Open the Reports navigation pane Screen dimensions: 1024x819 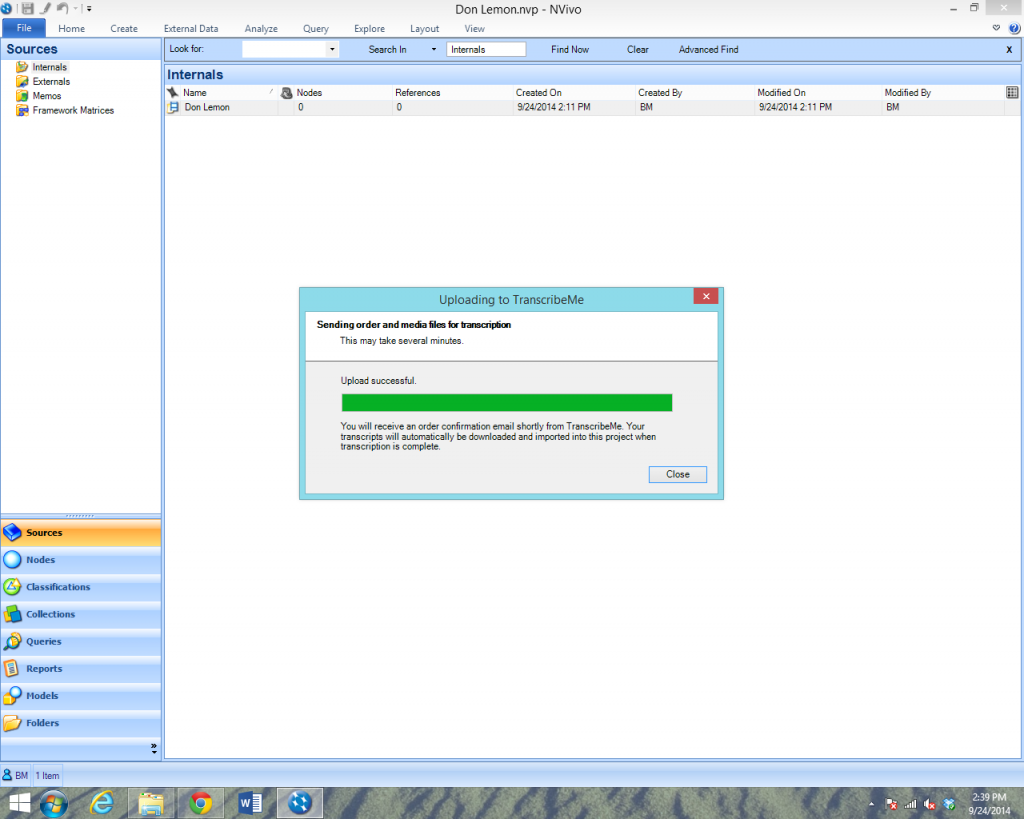81,669
